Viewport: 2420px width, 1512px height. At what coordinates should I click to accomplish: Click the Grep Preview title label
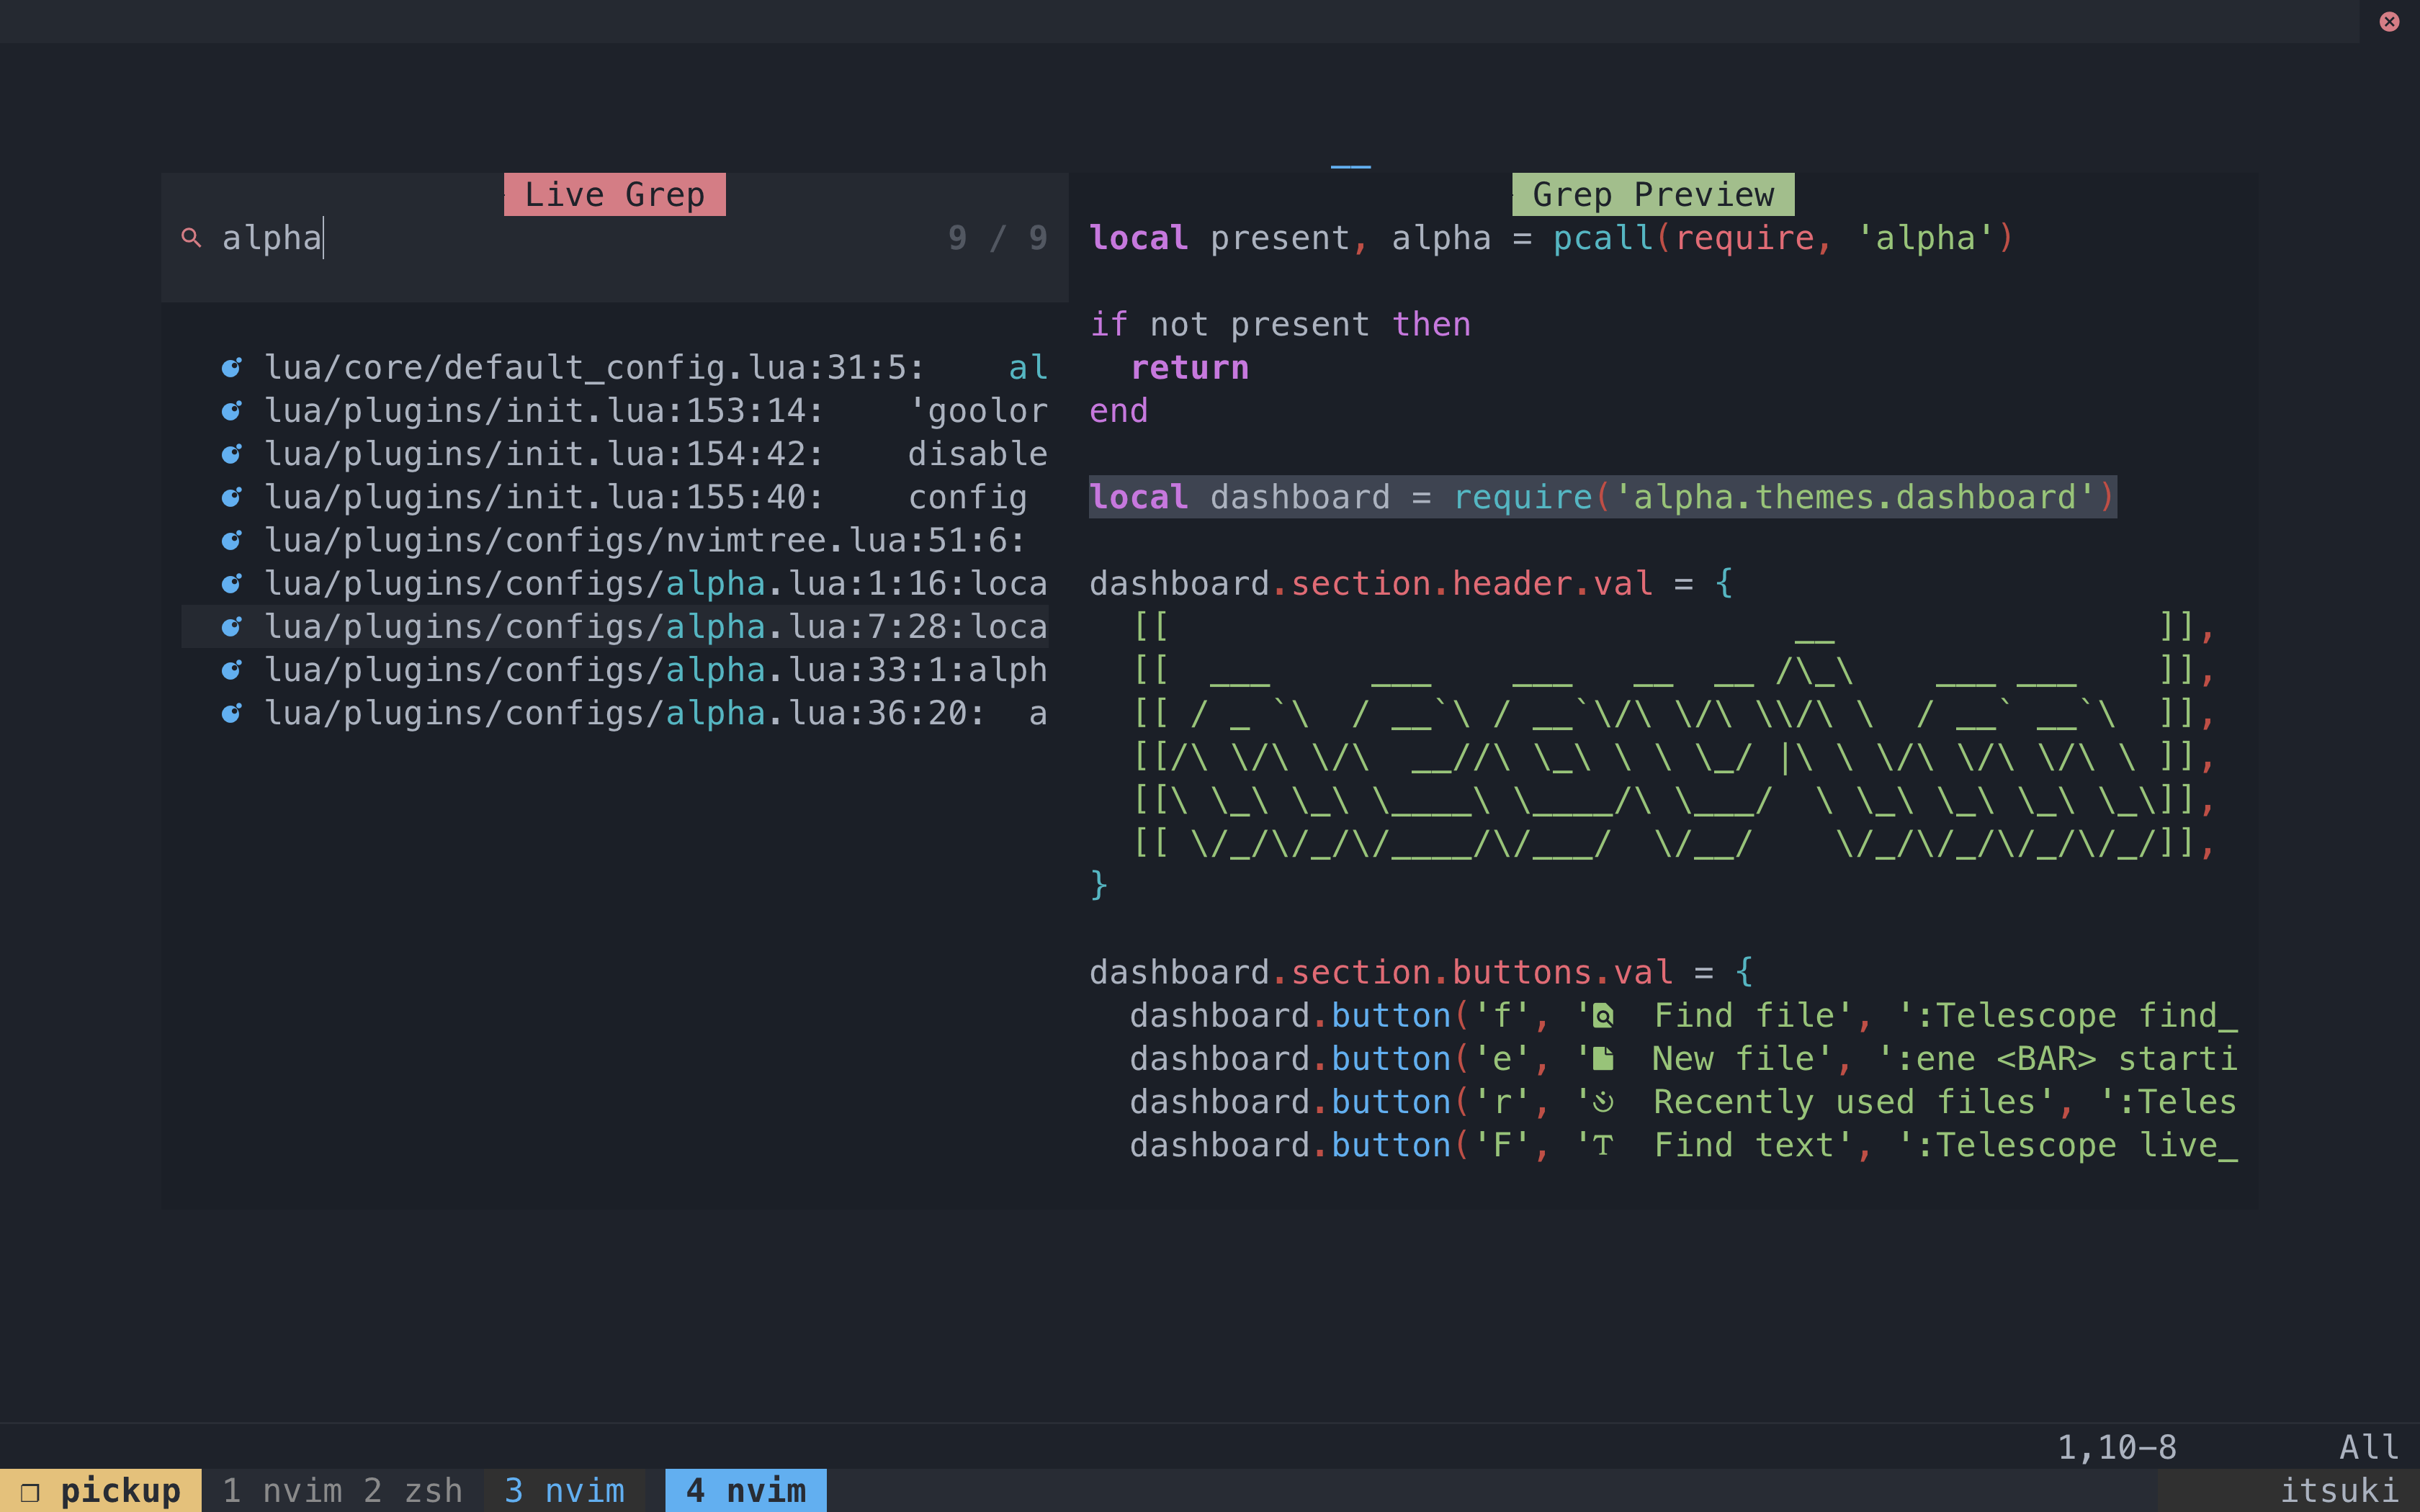click(1653, 194)
